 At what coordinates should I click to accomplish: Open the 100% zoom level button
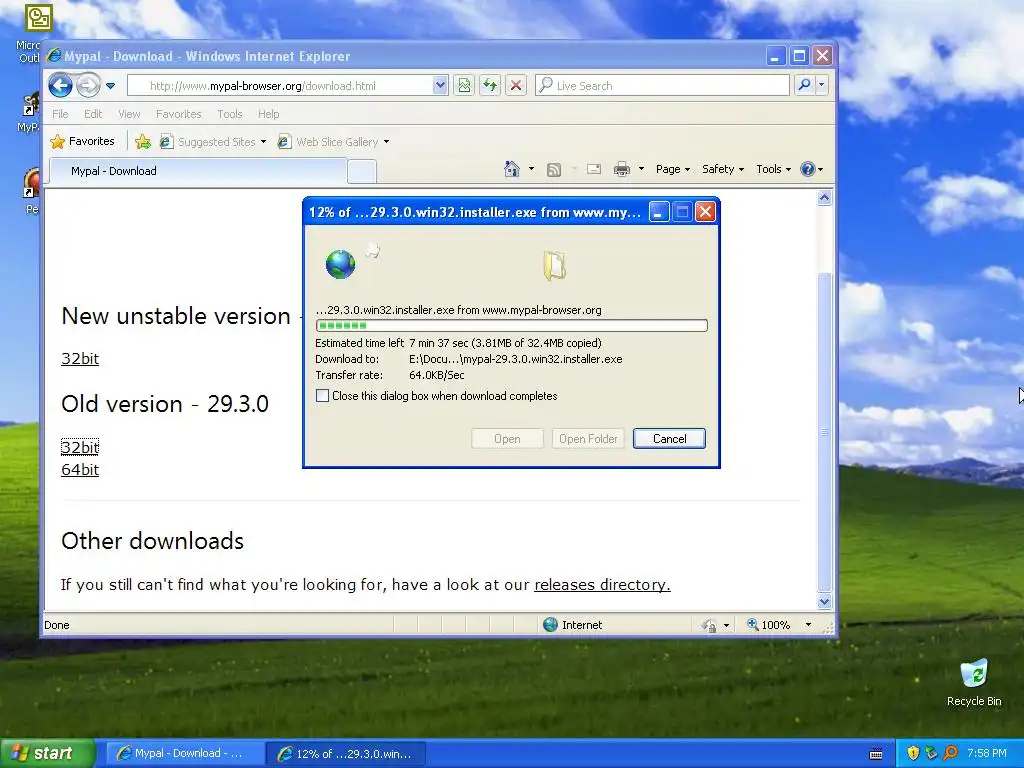(x=769, y=625)
